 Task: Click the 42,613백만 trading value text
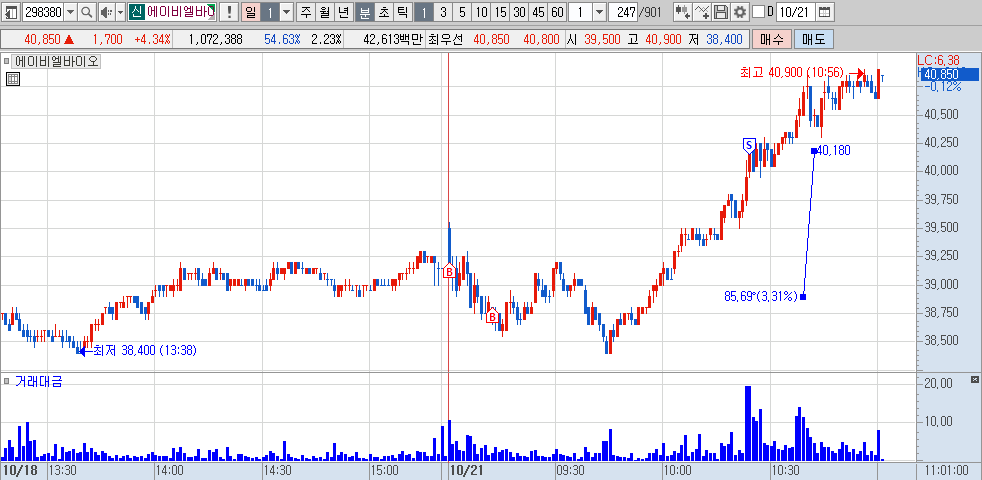click(393, 39)
